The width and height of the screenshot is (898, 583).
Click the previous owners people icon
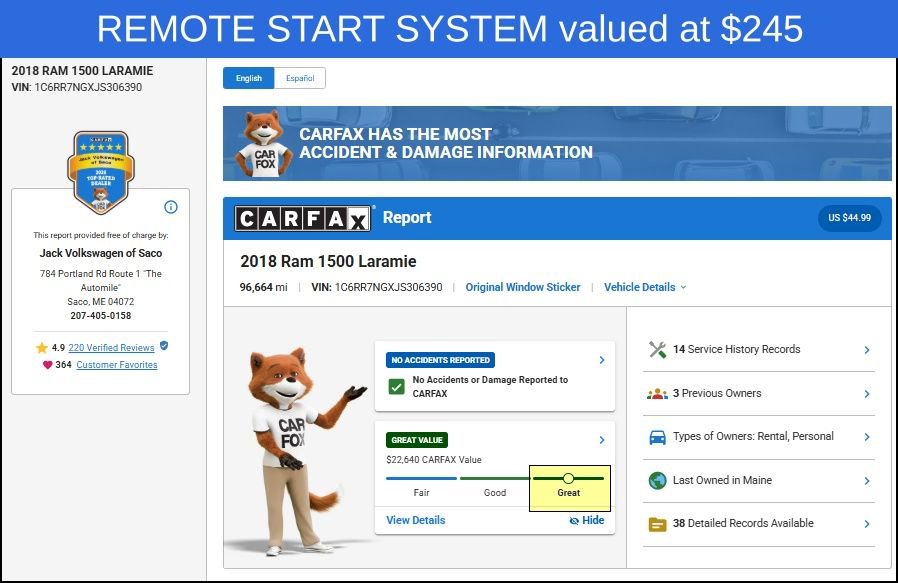tap(657, 394)
